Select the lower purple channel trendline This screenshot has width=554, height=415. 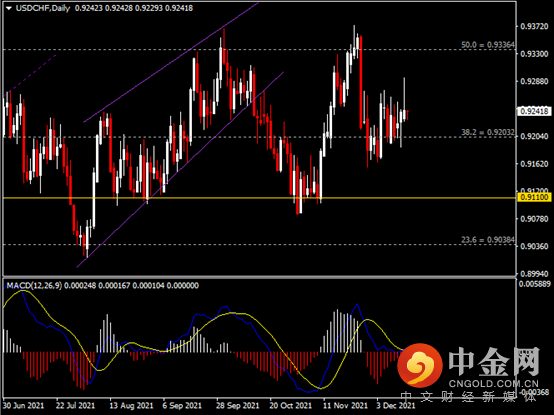point(180,170)
